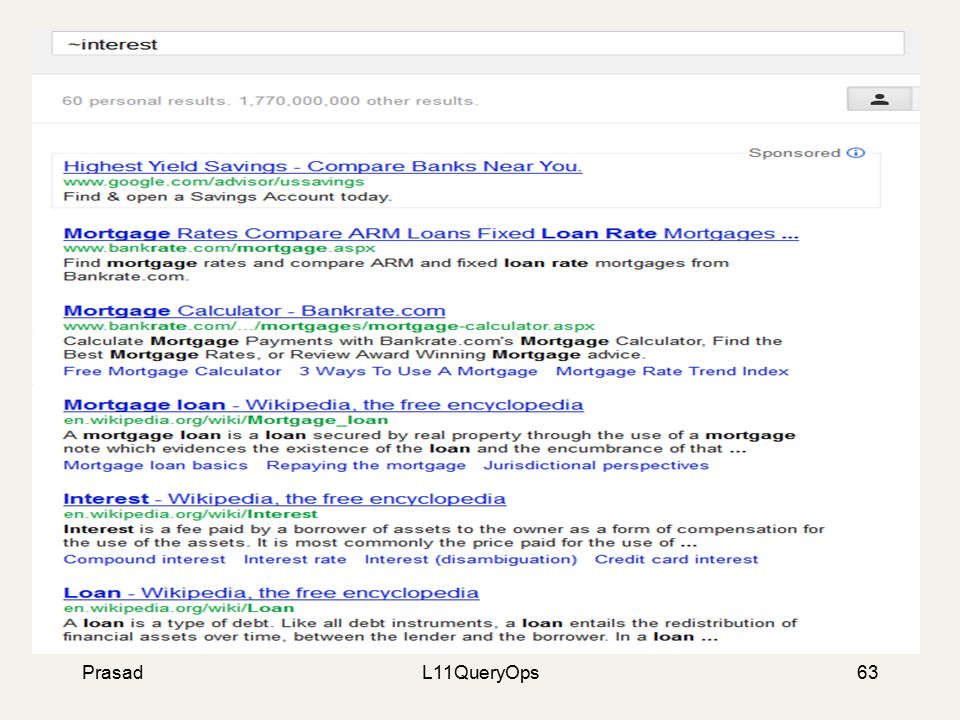Click the en.wikipedia.org/wiki/Mortgage_loan URL

[226, 420]
